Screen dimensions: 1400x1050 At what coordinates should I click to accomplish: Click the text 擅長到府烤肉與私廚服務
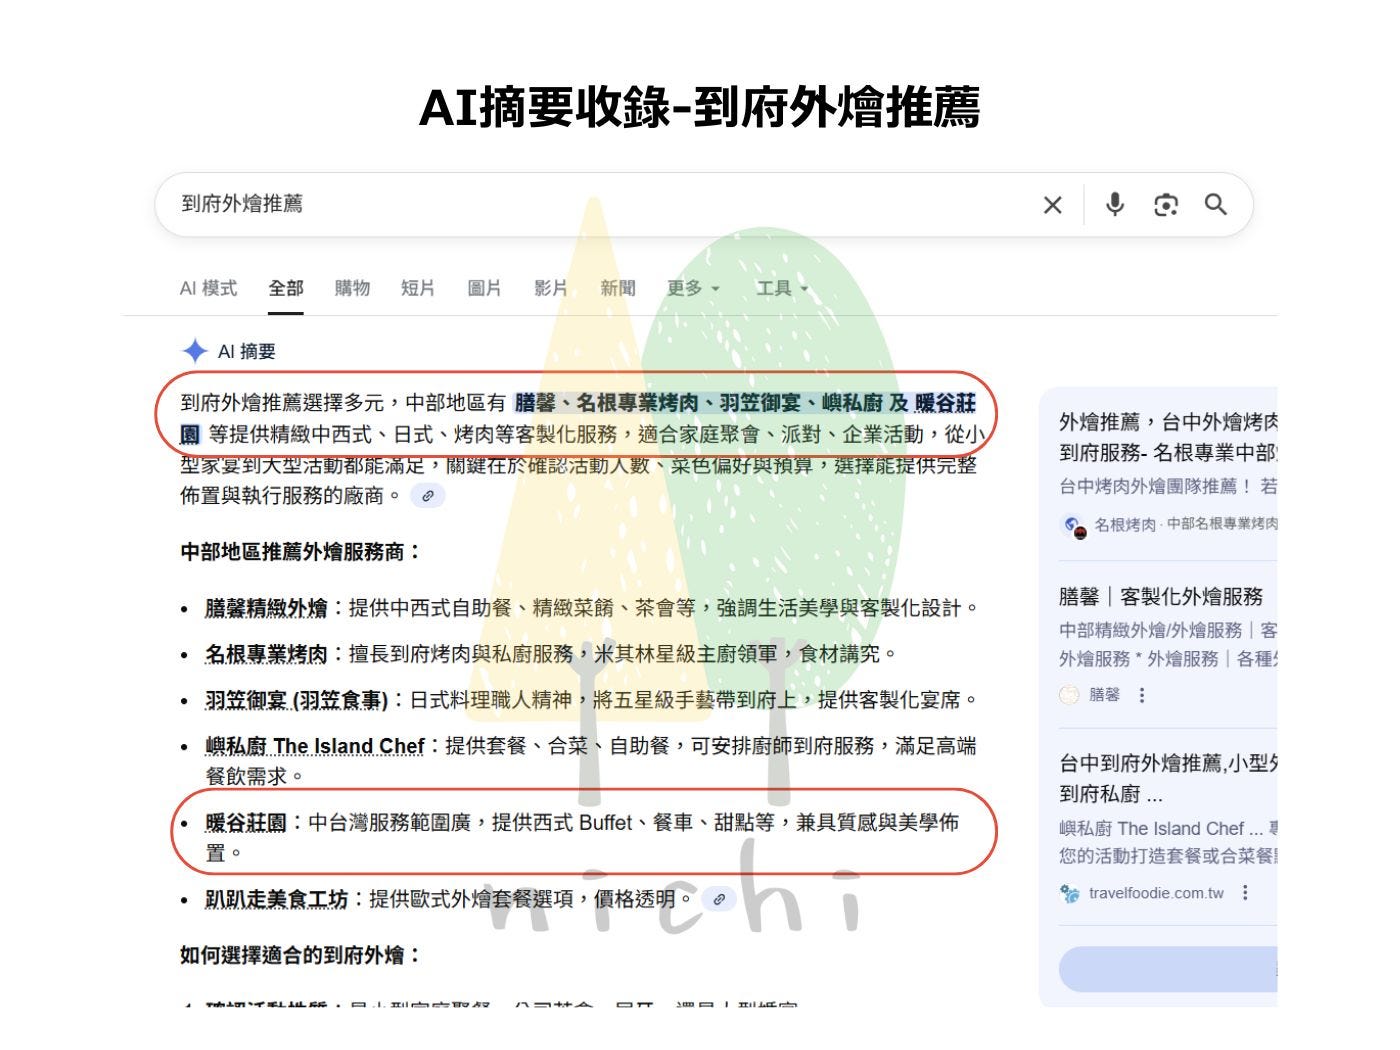click(461, 655)
